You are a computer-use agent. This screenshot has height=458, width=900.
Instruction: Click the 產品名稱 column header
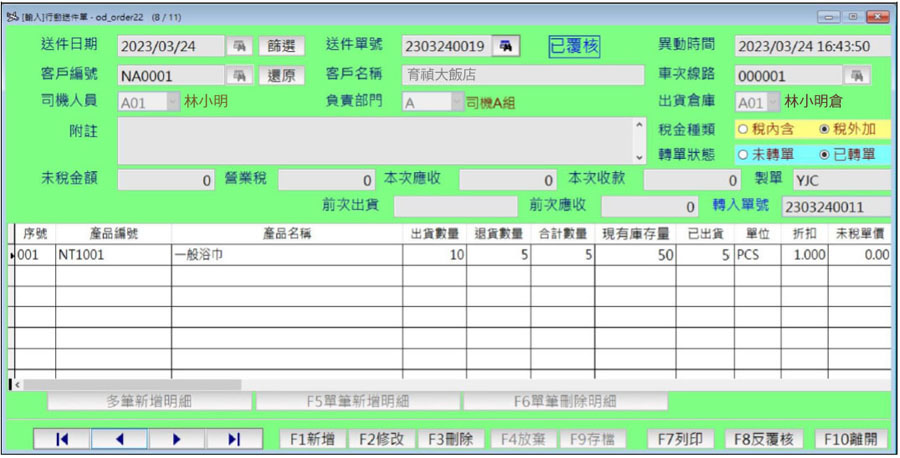287,234
